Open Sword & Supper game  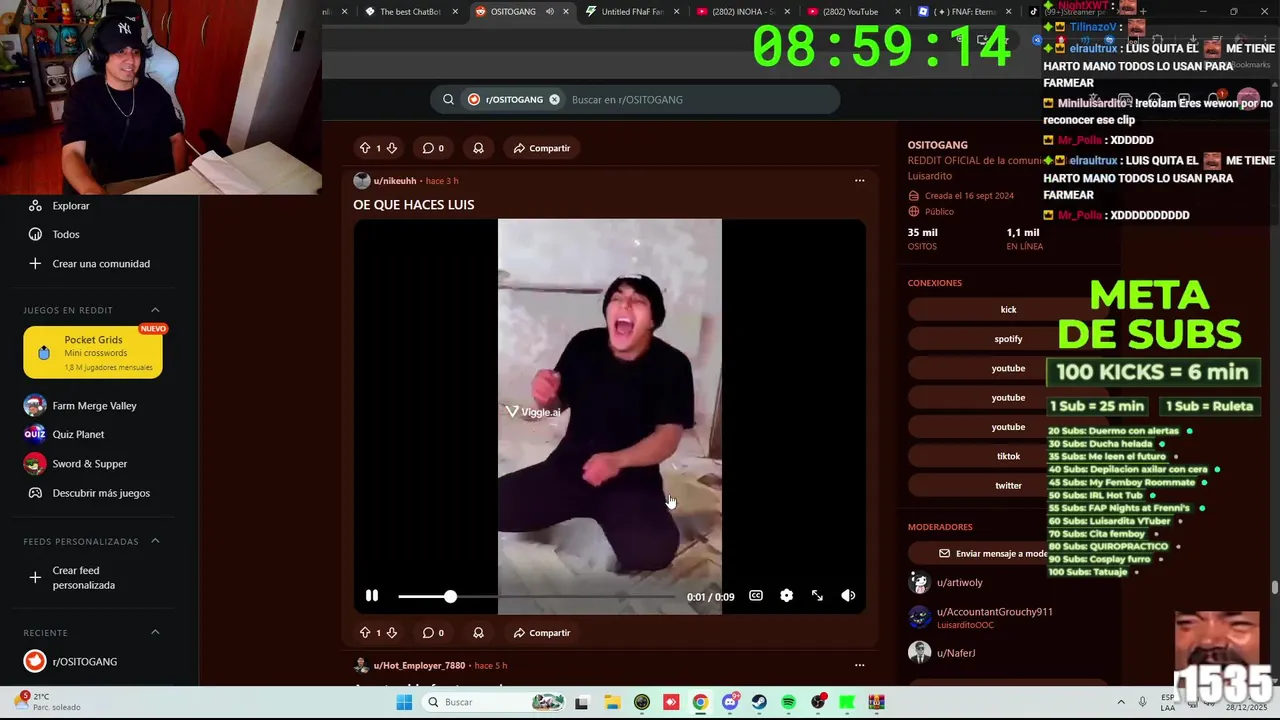[x=90, y=464]
